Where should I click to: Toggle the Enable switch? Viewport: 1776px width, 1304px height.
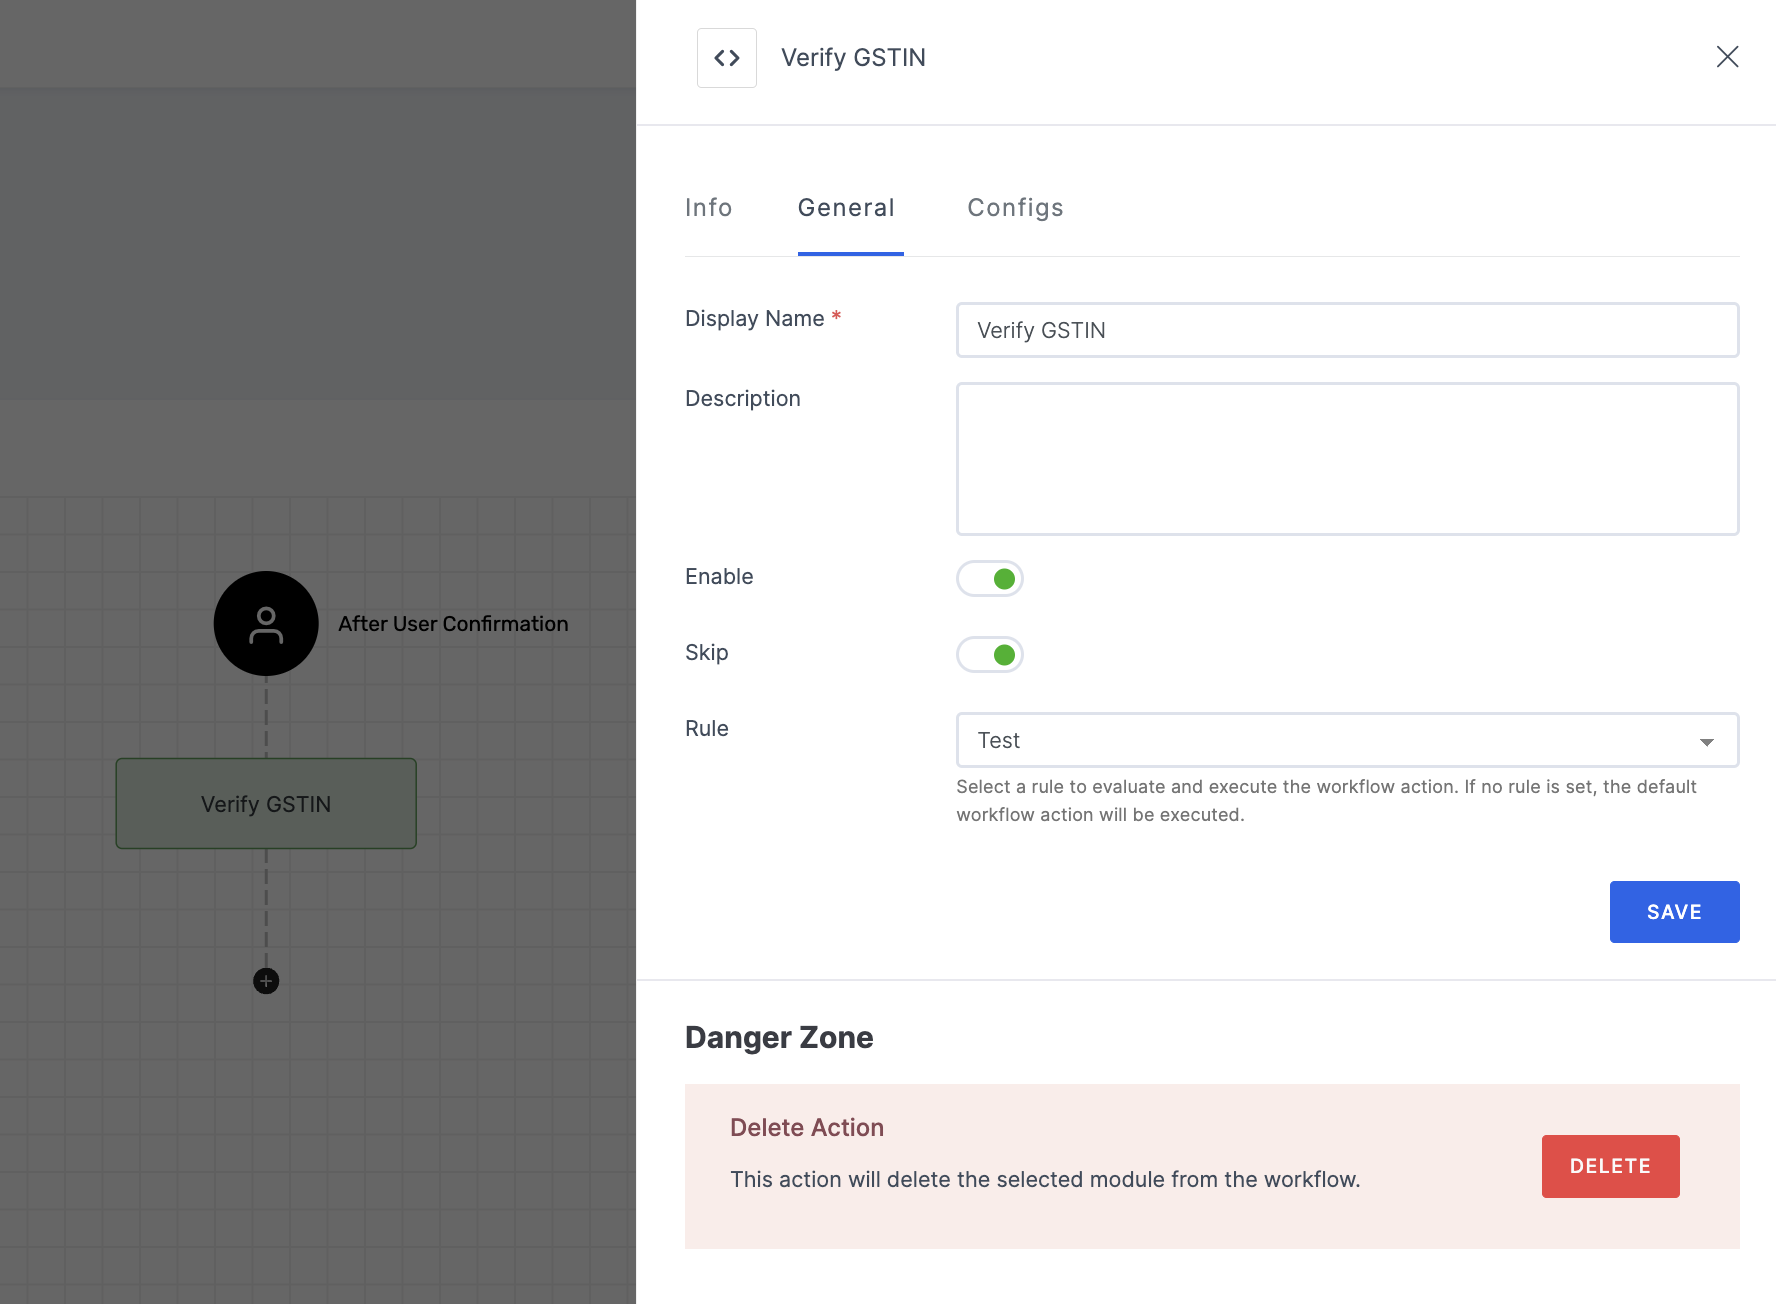click(x=990, y=578)
